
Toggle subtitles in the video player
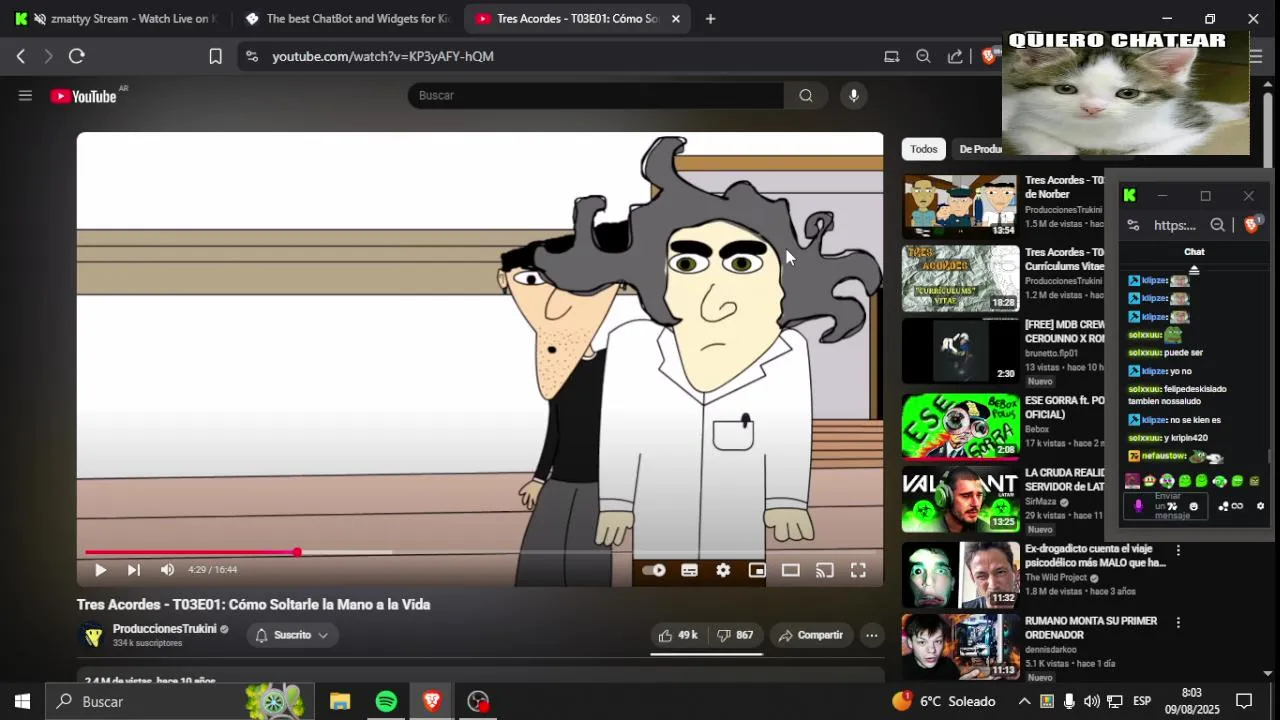coord(689,570)
